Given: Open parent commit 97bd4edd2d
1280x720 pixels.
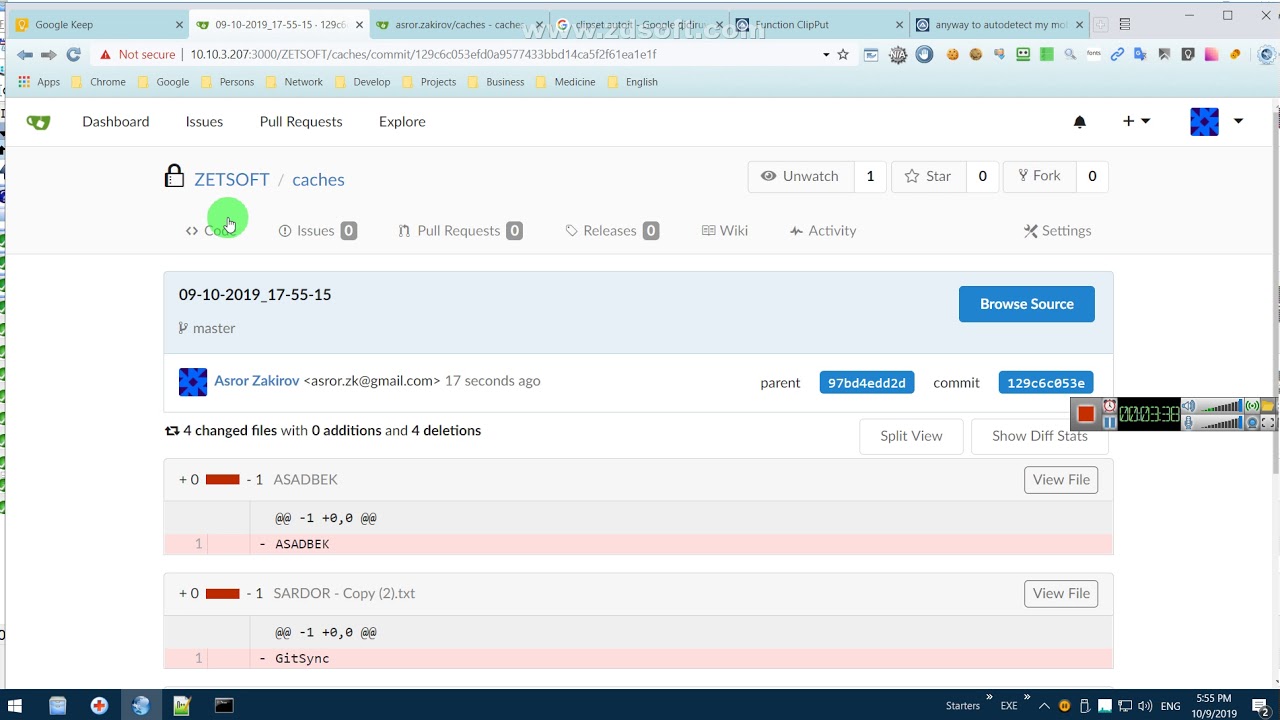Looking at the screenshot, I should tap(867, 383).
